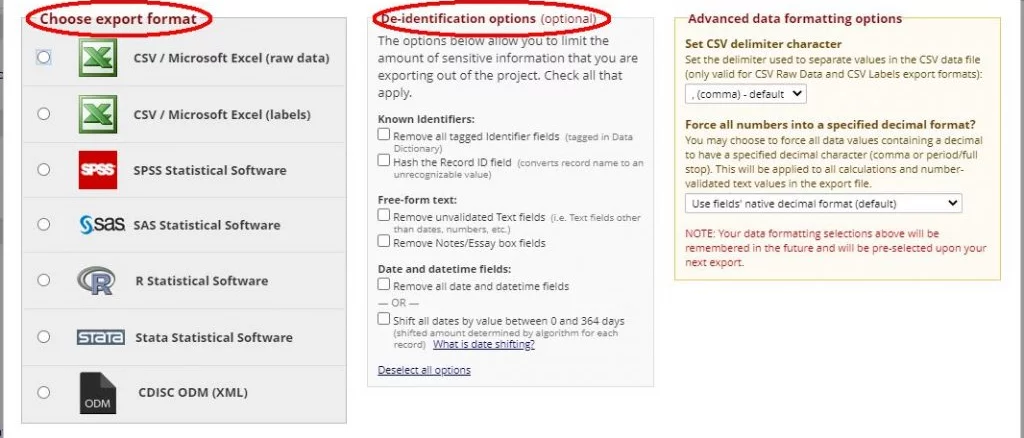The image size is (1024, 438).
Task: Click the red SPSS logo icon
Action: click(x=98, y=170)
